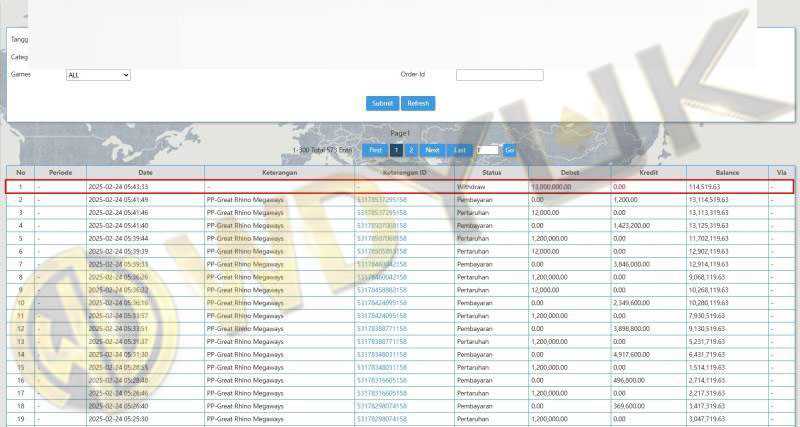Click date 2025-02-24 05:43:33
Image resolution: width=800 pixels, height=427 pixels.
(118, 187)
